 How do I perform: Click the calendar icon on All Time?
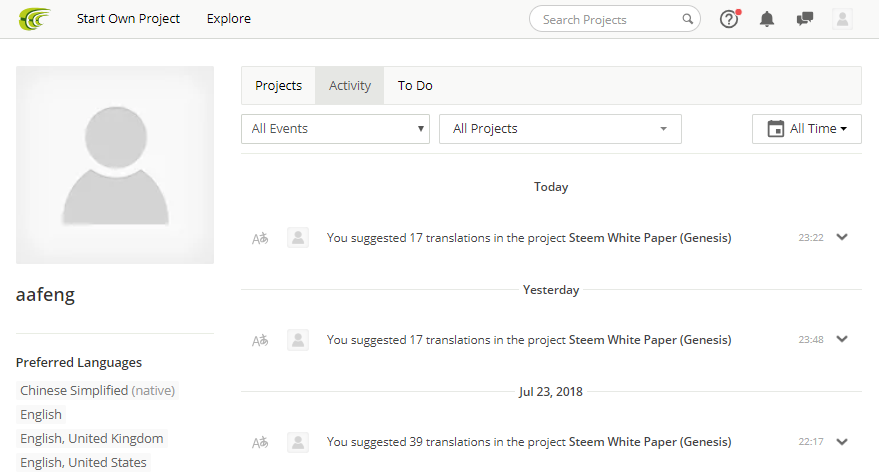[776, 129]
